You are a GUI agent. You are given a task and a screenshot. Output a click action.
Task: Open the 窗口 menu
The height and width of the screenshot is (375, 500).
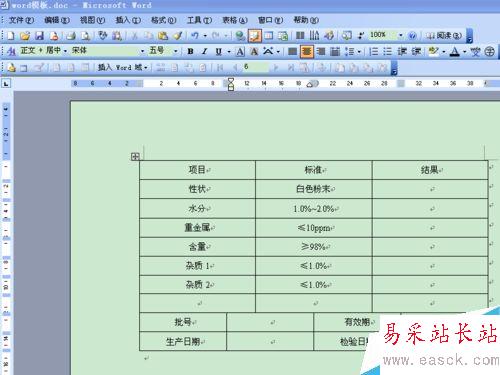point(270,20)
